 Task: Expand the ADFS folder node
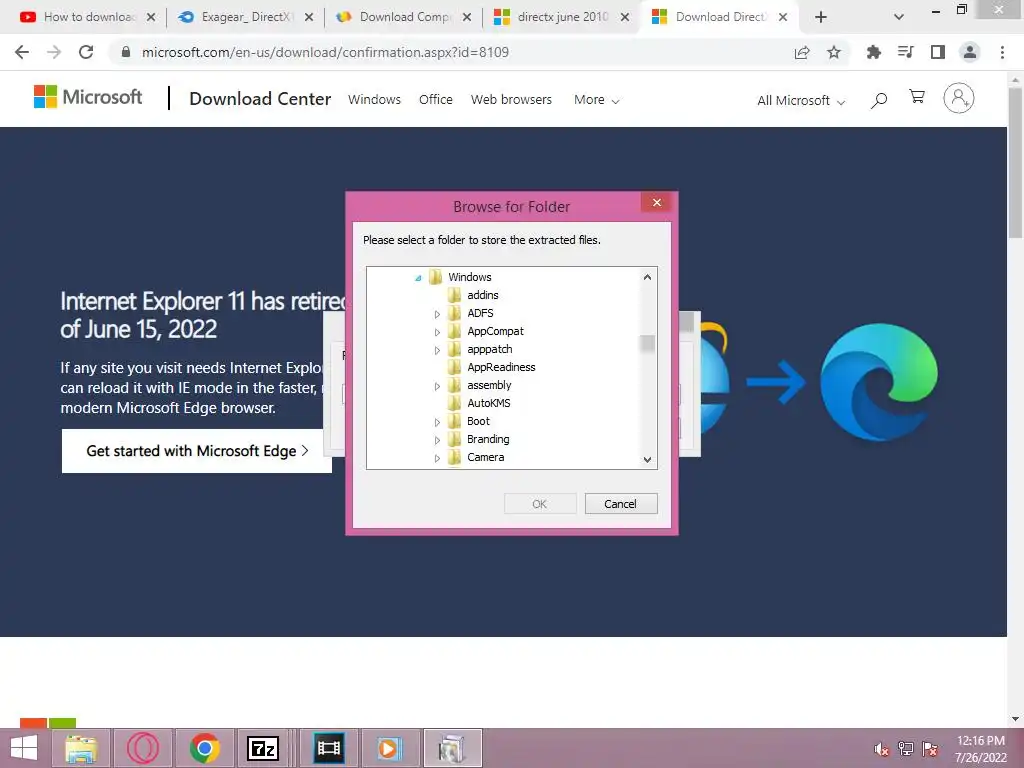pos(437,314)
